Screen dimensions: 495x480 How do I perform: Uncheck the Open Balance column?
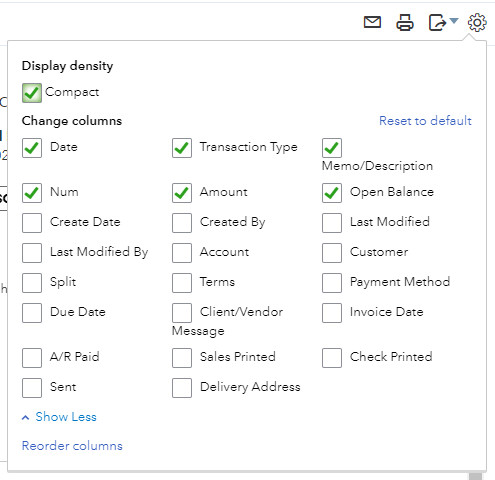pyautogui.click(x=332, y=193)
